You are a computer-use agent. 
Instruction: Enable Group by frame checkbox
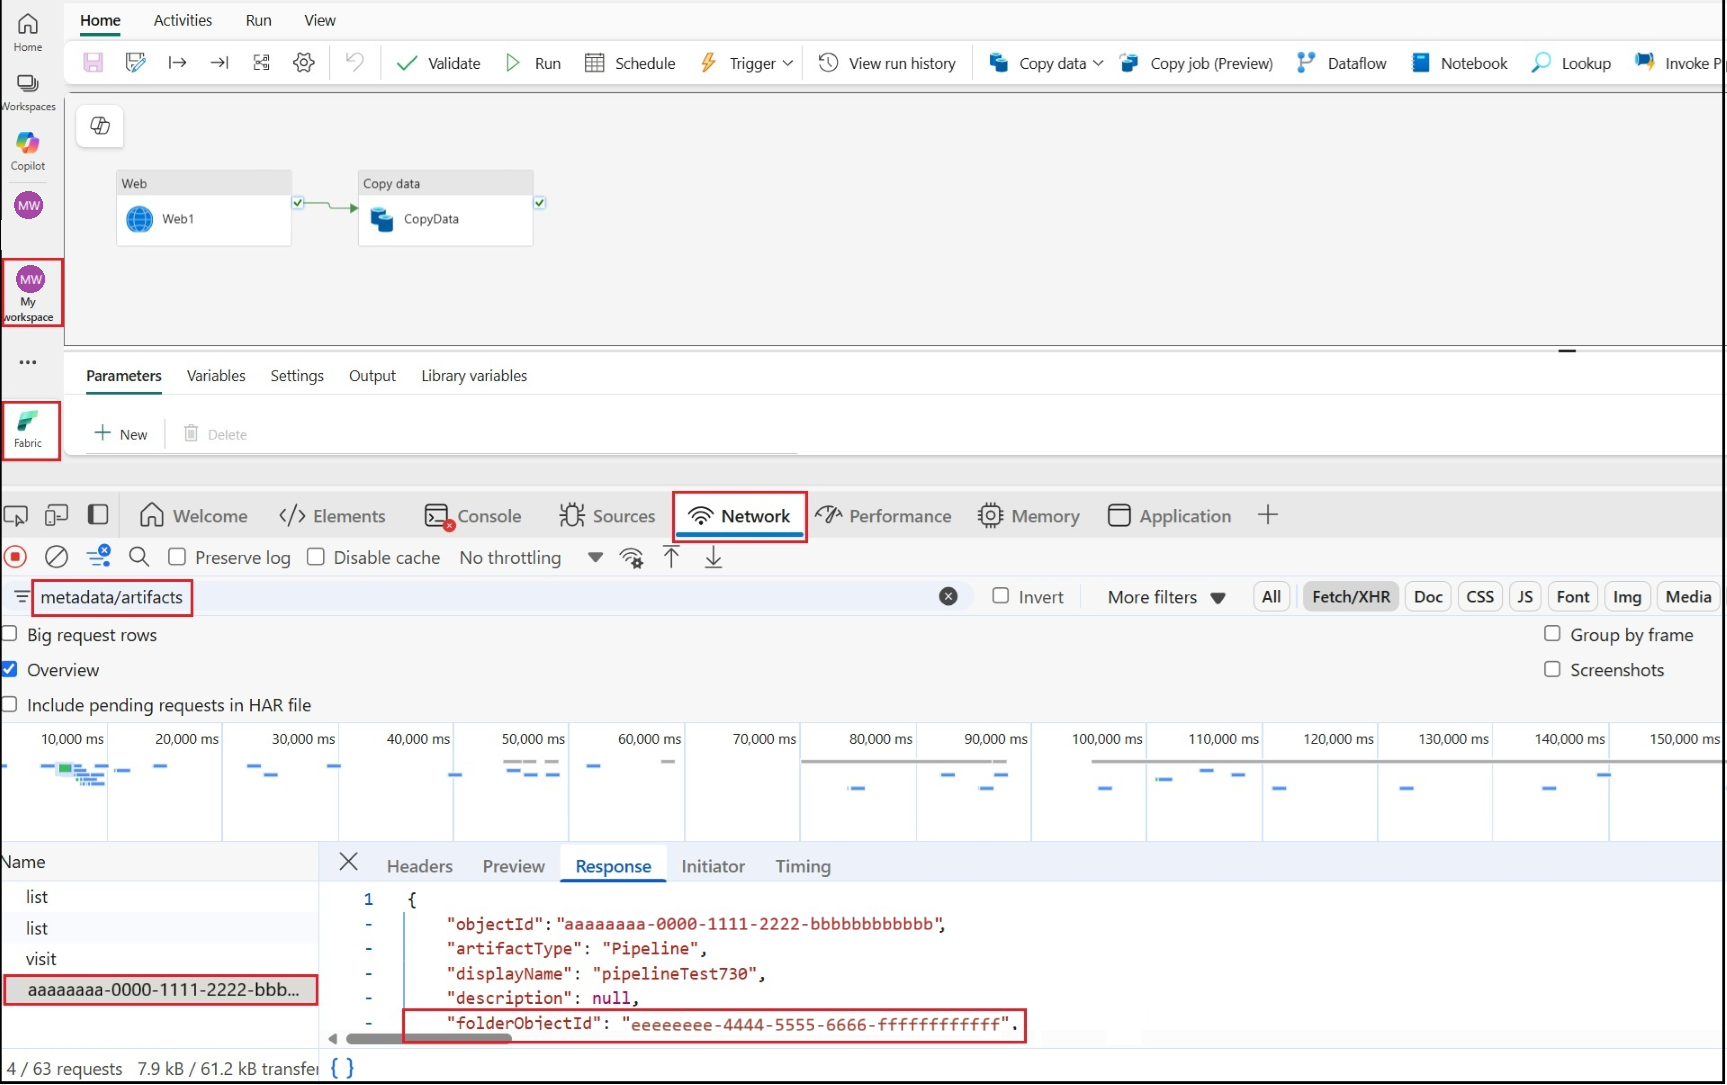pos(1552,634)
